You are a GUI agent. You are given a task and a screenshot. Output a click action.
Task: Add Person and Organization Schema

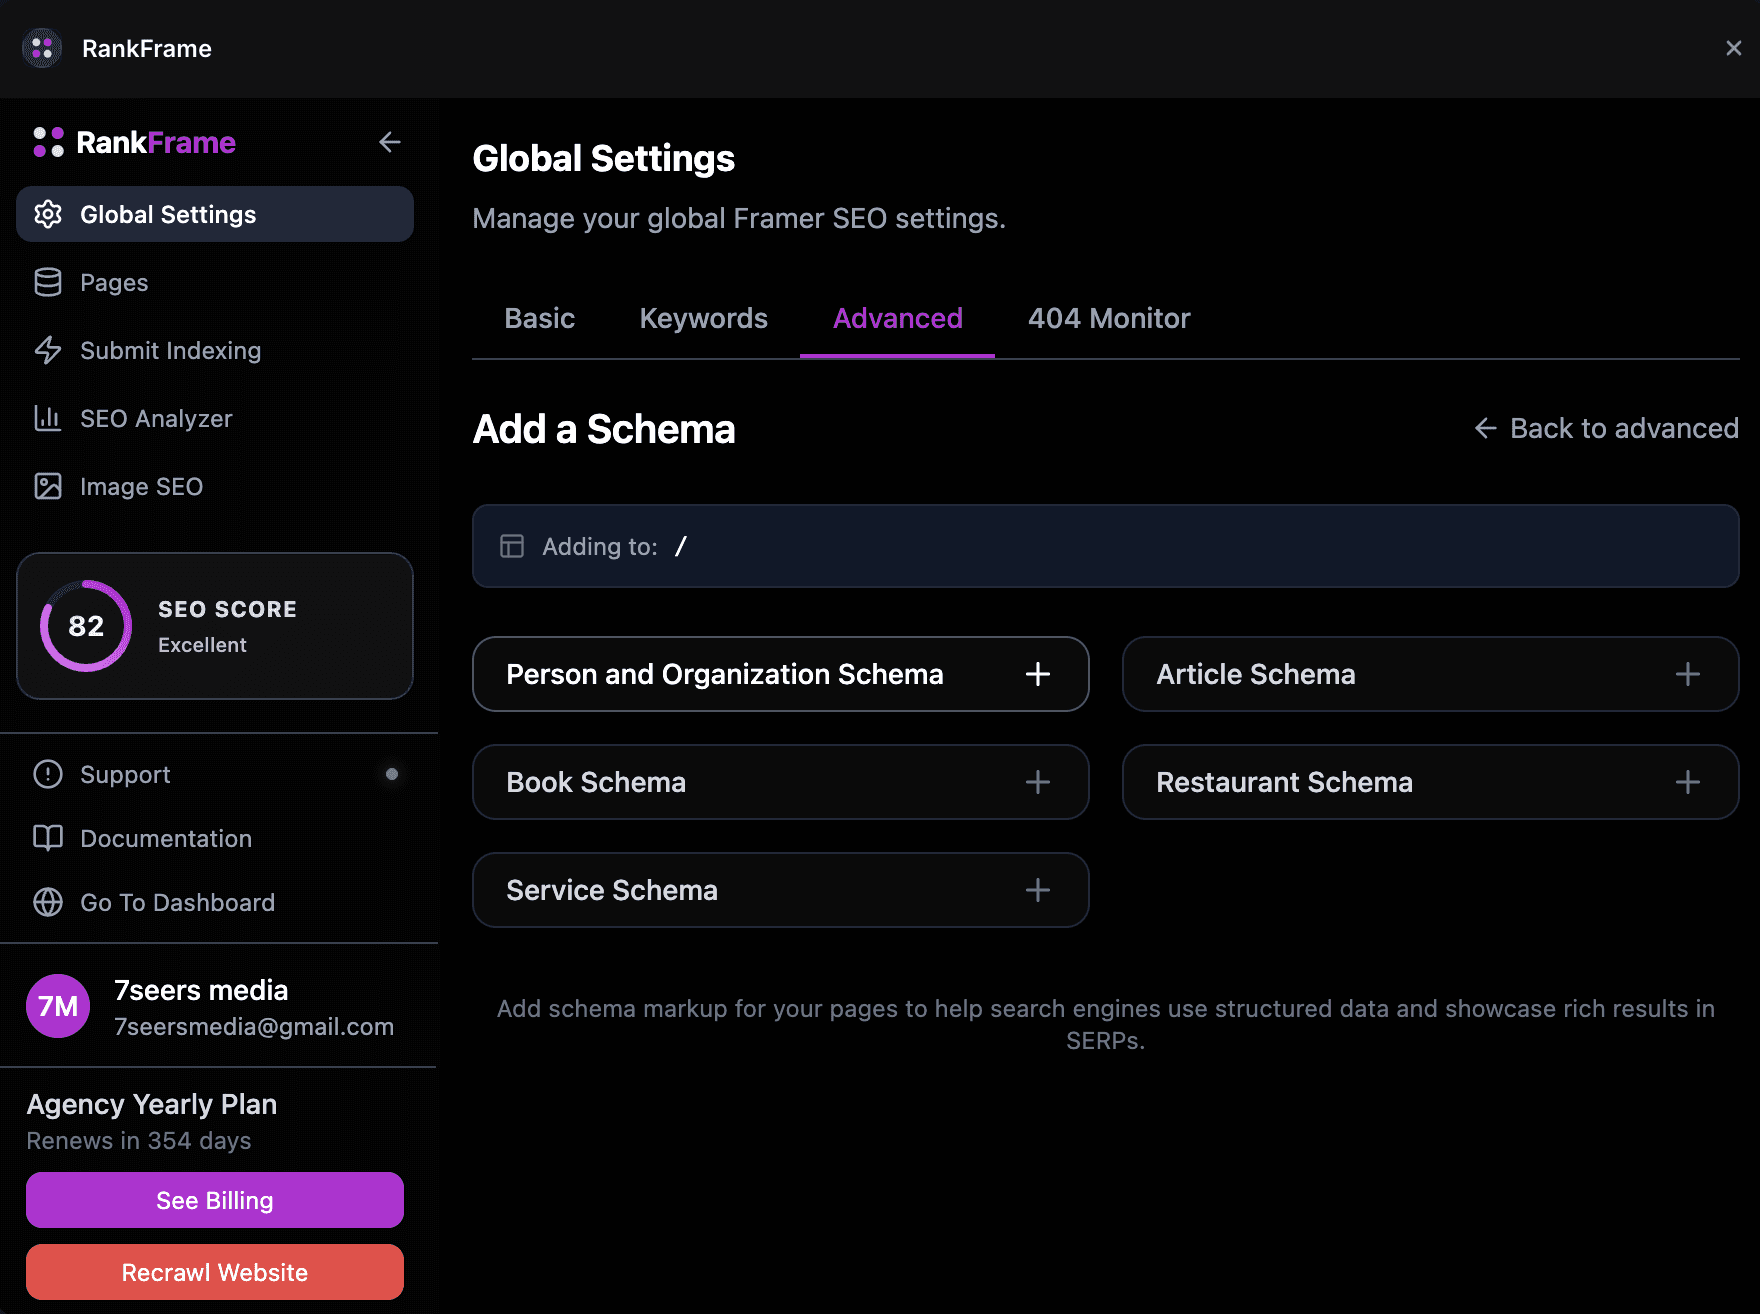click(x=781, y=674)
